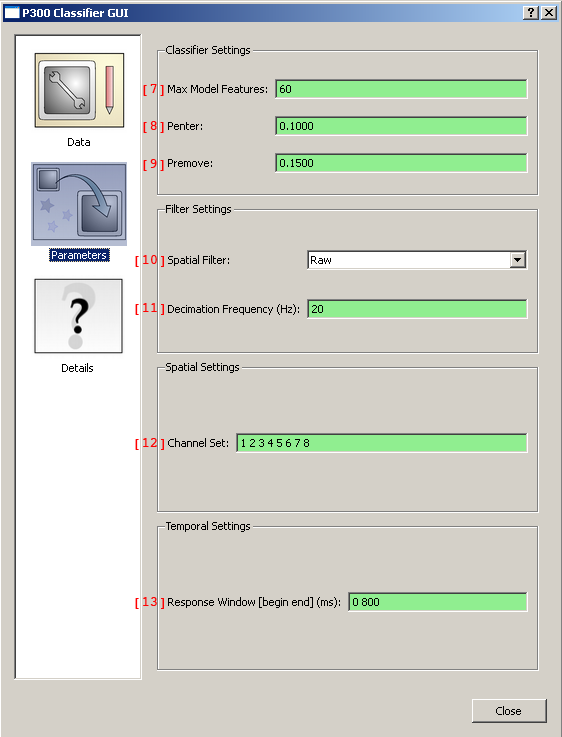
Task: Click the Close button
Action: click(509, 711)
